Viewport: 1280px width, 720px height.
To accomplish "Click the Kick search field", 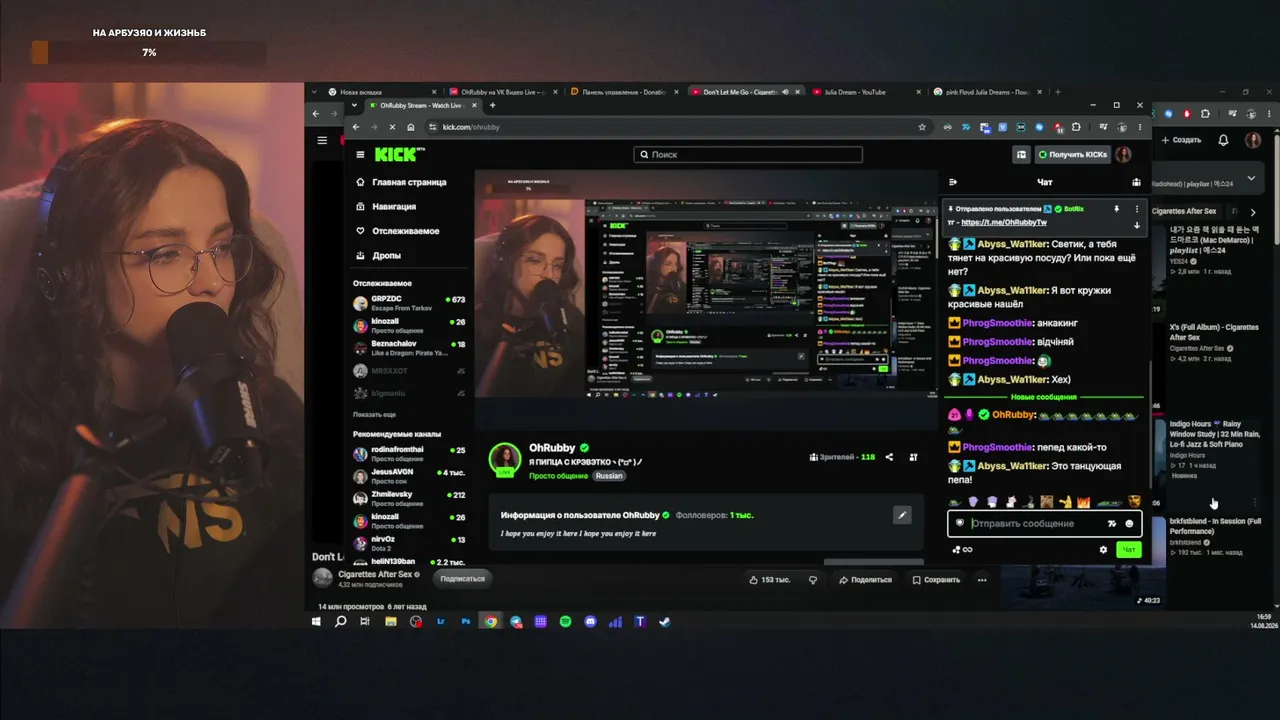I will pyautogui.click(x=748, y=154).
